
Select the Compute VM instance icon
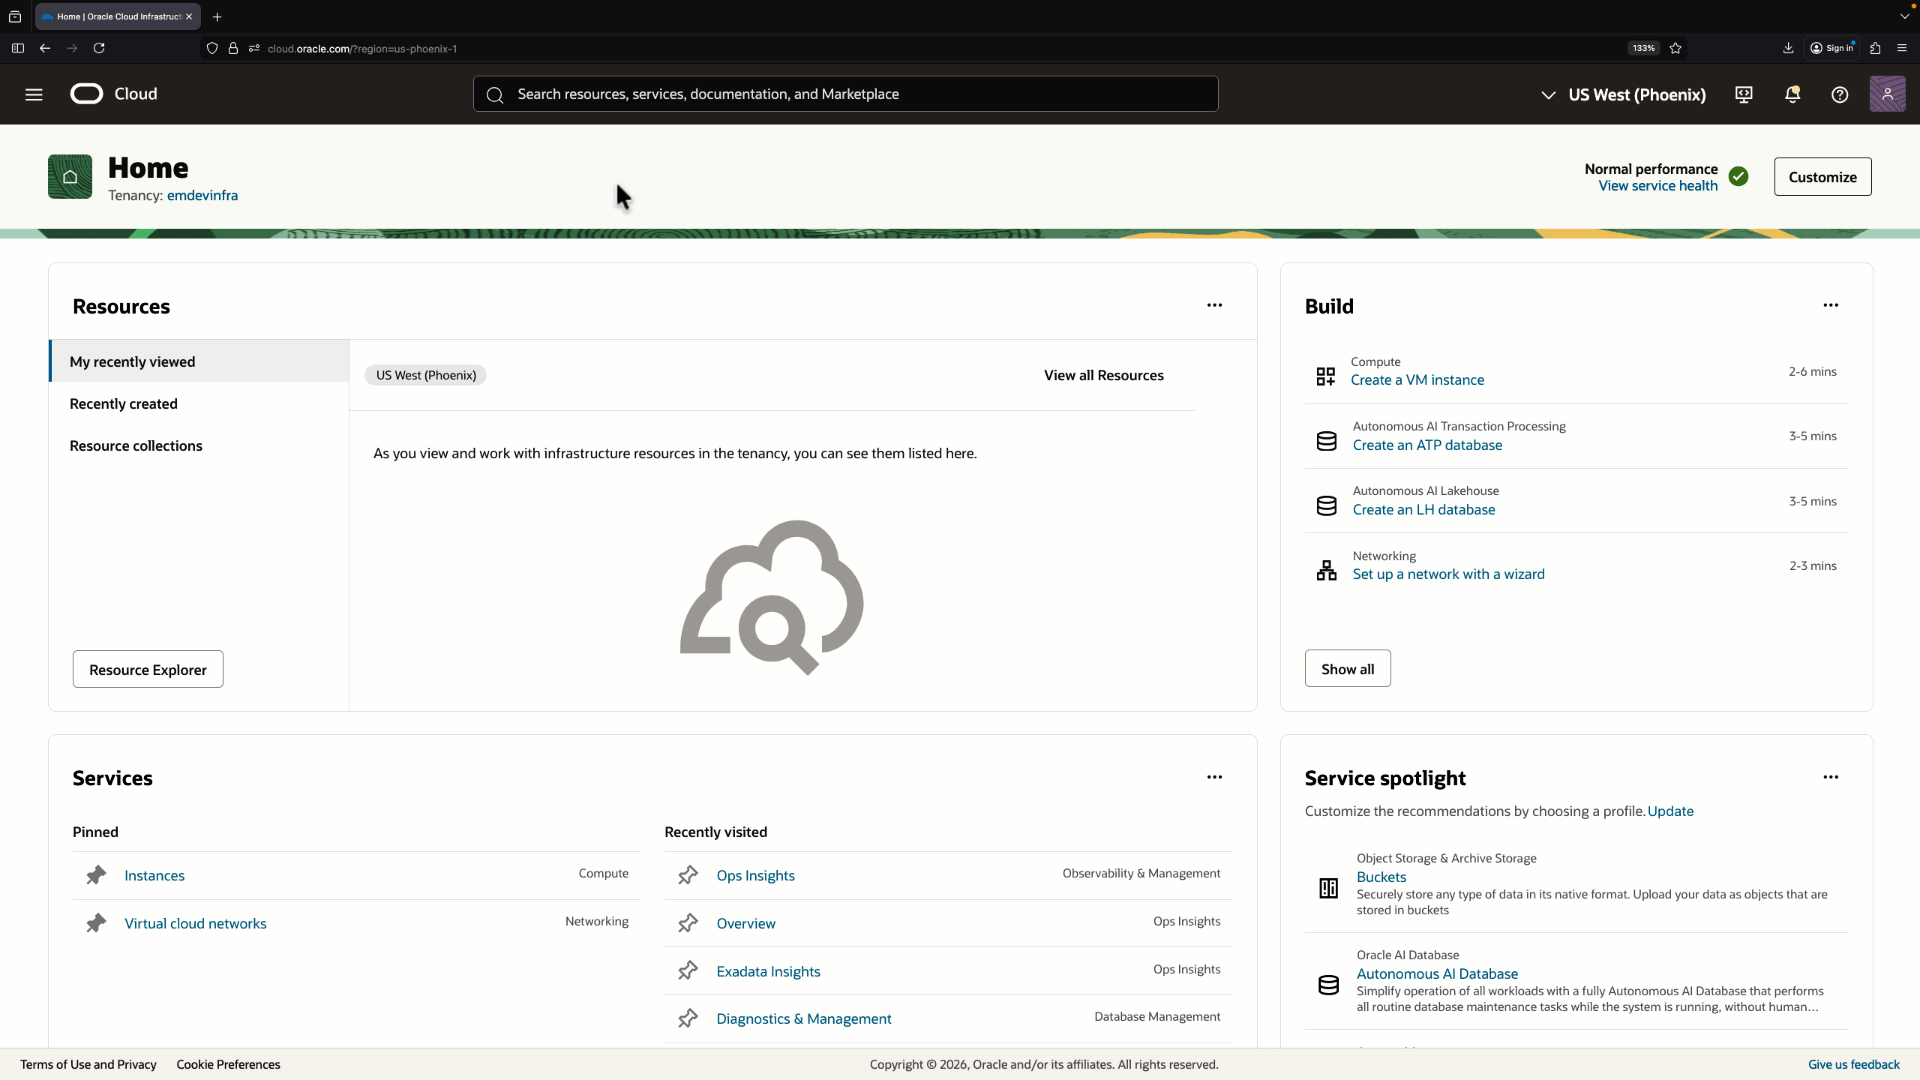click(x=1325, y=375)
